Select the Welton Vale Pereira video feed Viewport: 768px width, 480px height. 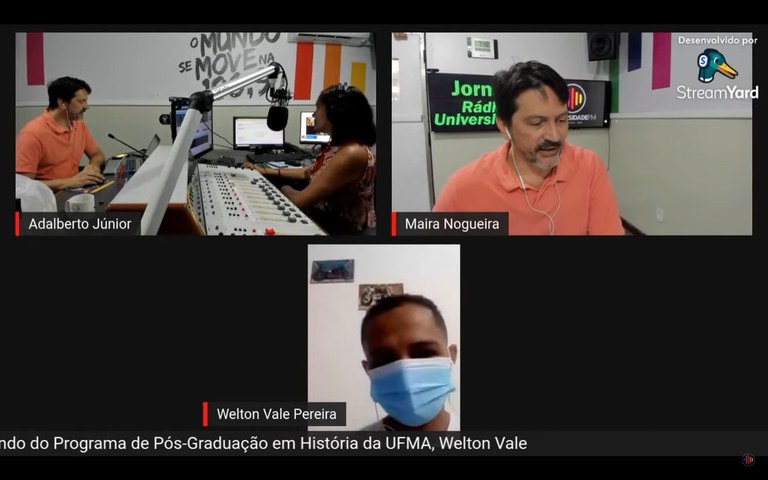coord(384,337)
